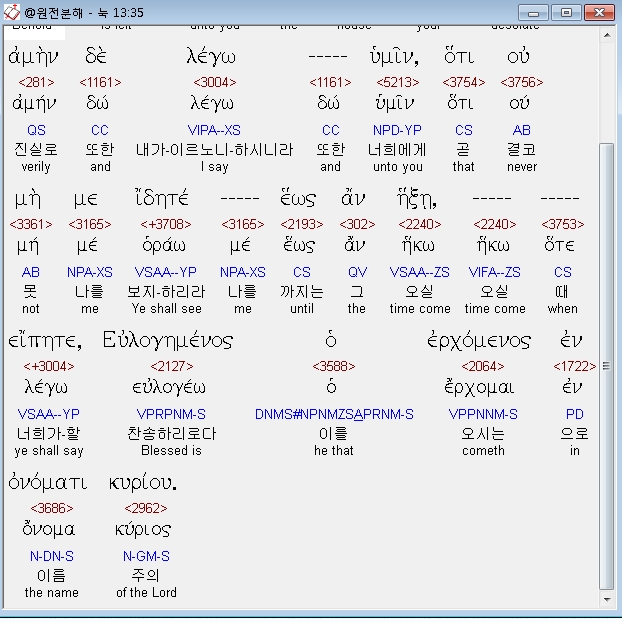Click Strong's number <2064>
Image resolution: width=622 pixels, height=619 pixels.
483,366
